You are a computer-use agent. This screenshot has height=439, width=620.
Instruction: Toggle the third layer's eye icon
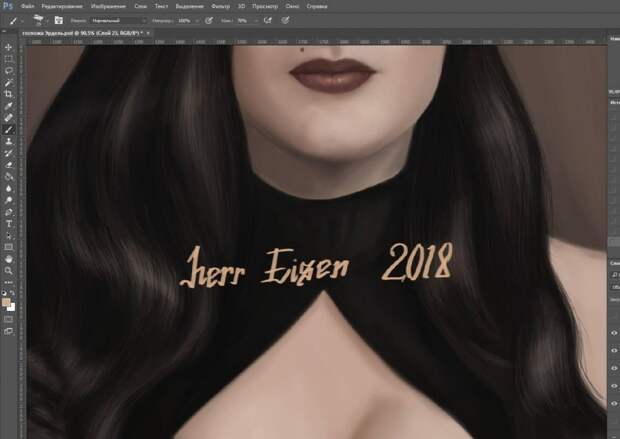[614, 368]
